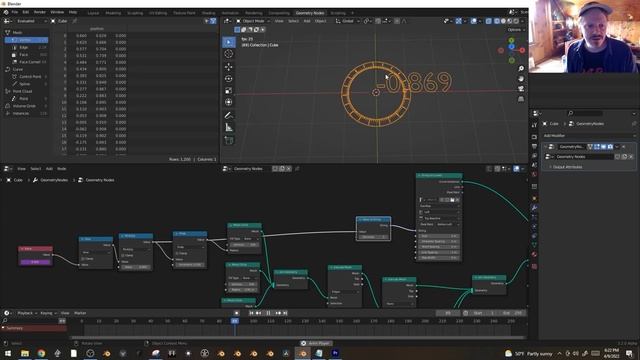Open the Node menu in node editor
The height and width of the screenshot is (360, 640).
pyautogui.click(x=62, y=169)
